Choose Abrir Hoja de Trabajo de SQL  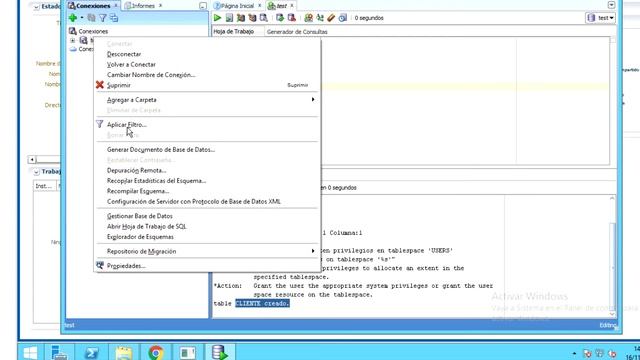[x=207, y=226]
